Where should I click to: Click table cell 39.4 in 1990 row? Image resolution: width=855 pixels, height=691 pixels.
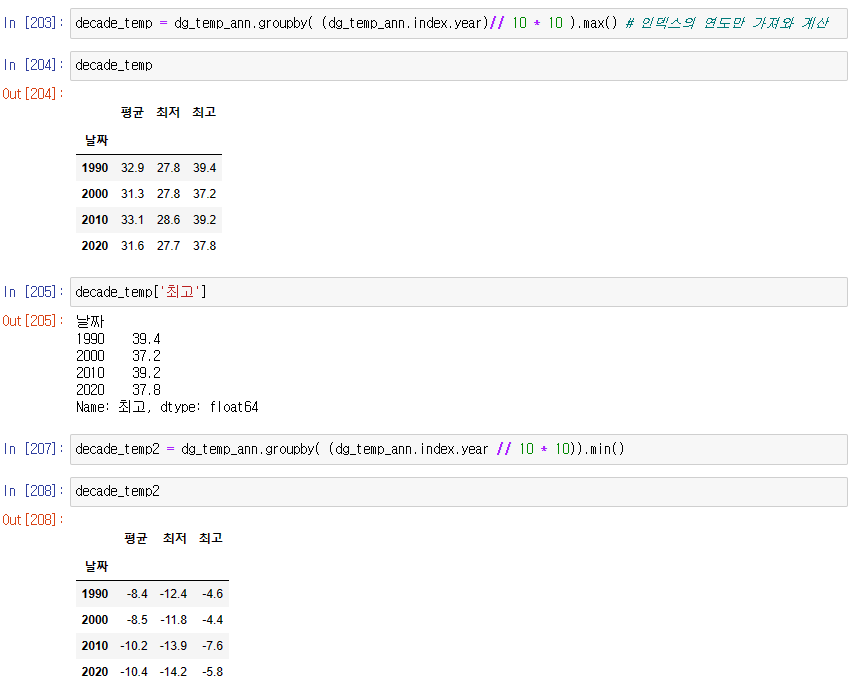204,168
